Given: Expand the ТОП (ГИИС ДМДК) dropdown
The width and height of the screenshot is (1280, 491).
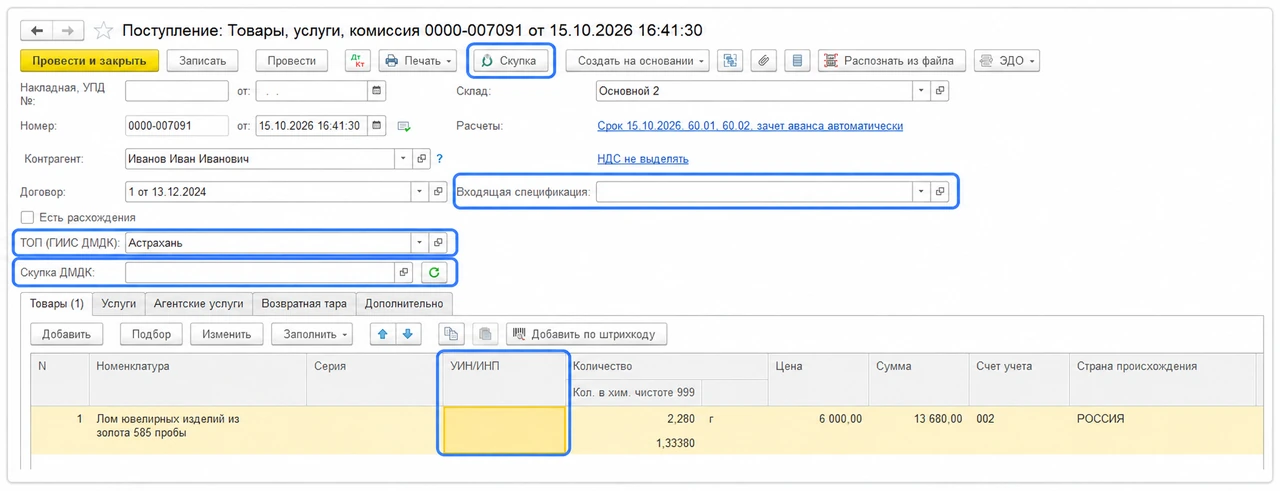Looking at the screenshot, I should tap(420, 242).
